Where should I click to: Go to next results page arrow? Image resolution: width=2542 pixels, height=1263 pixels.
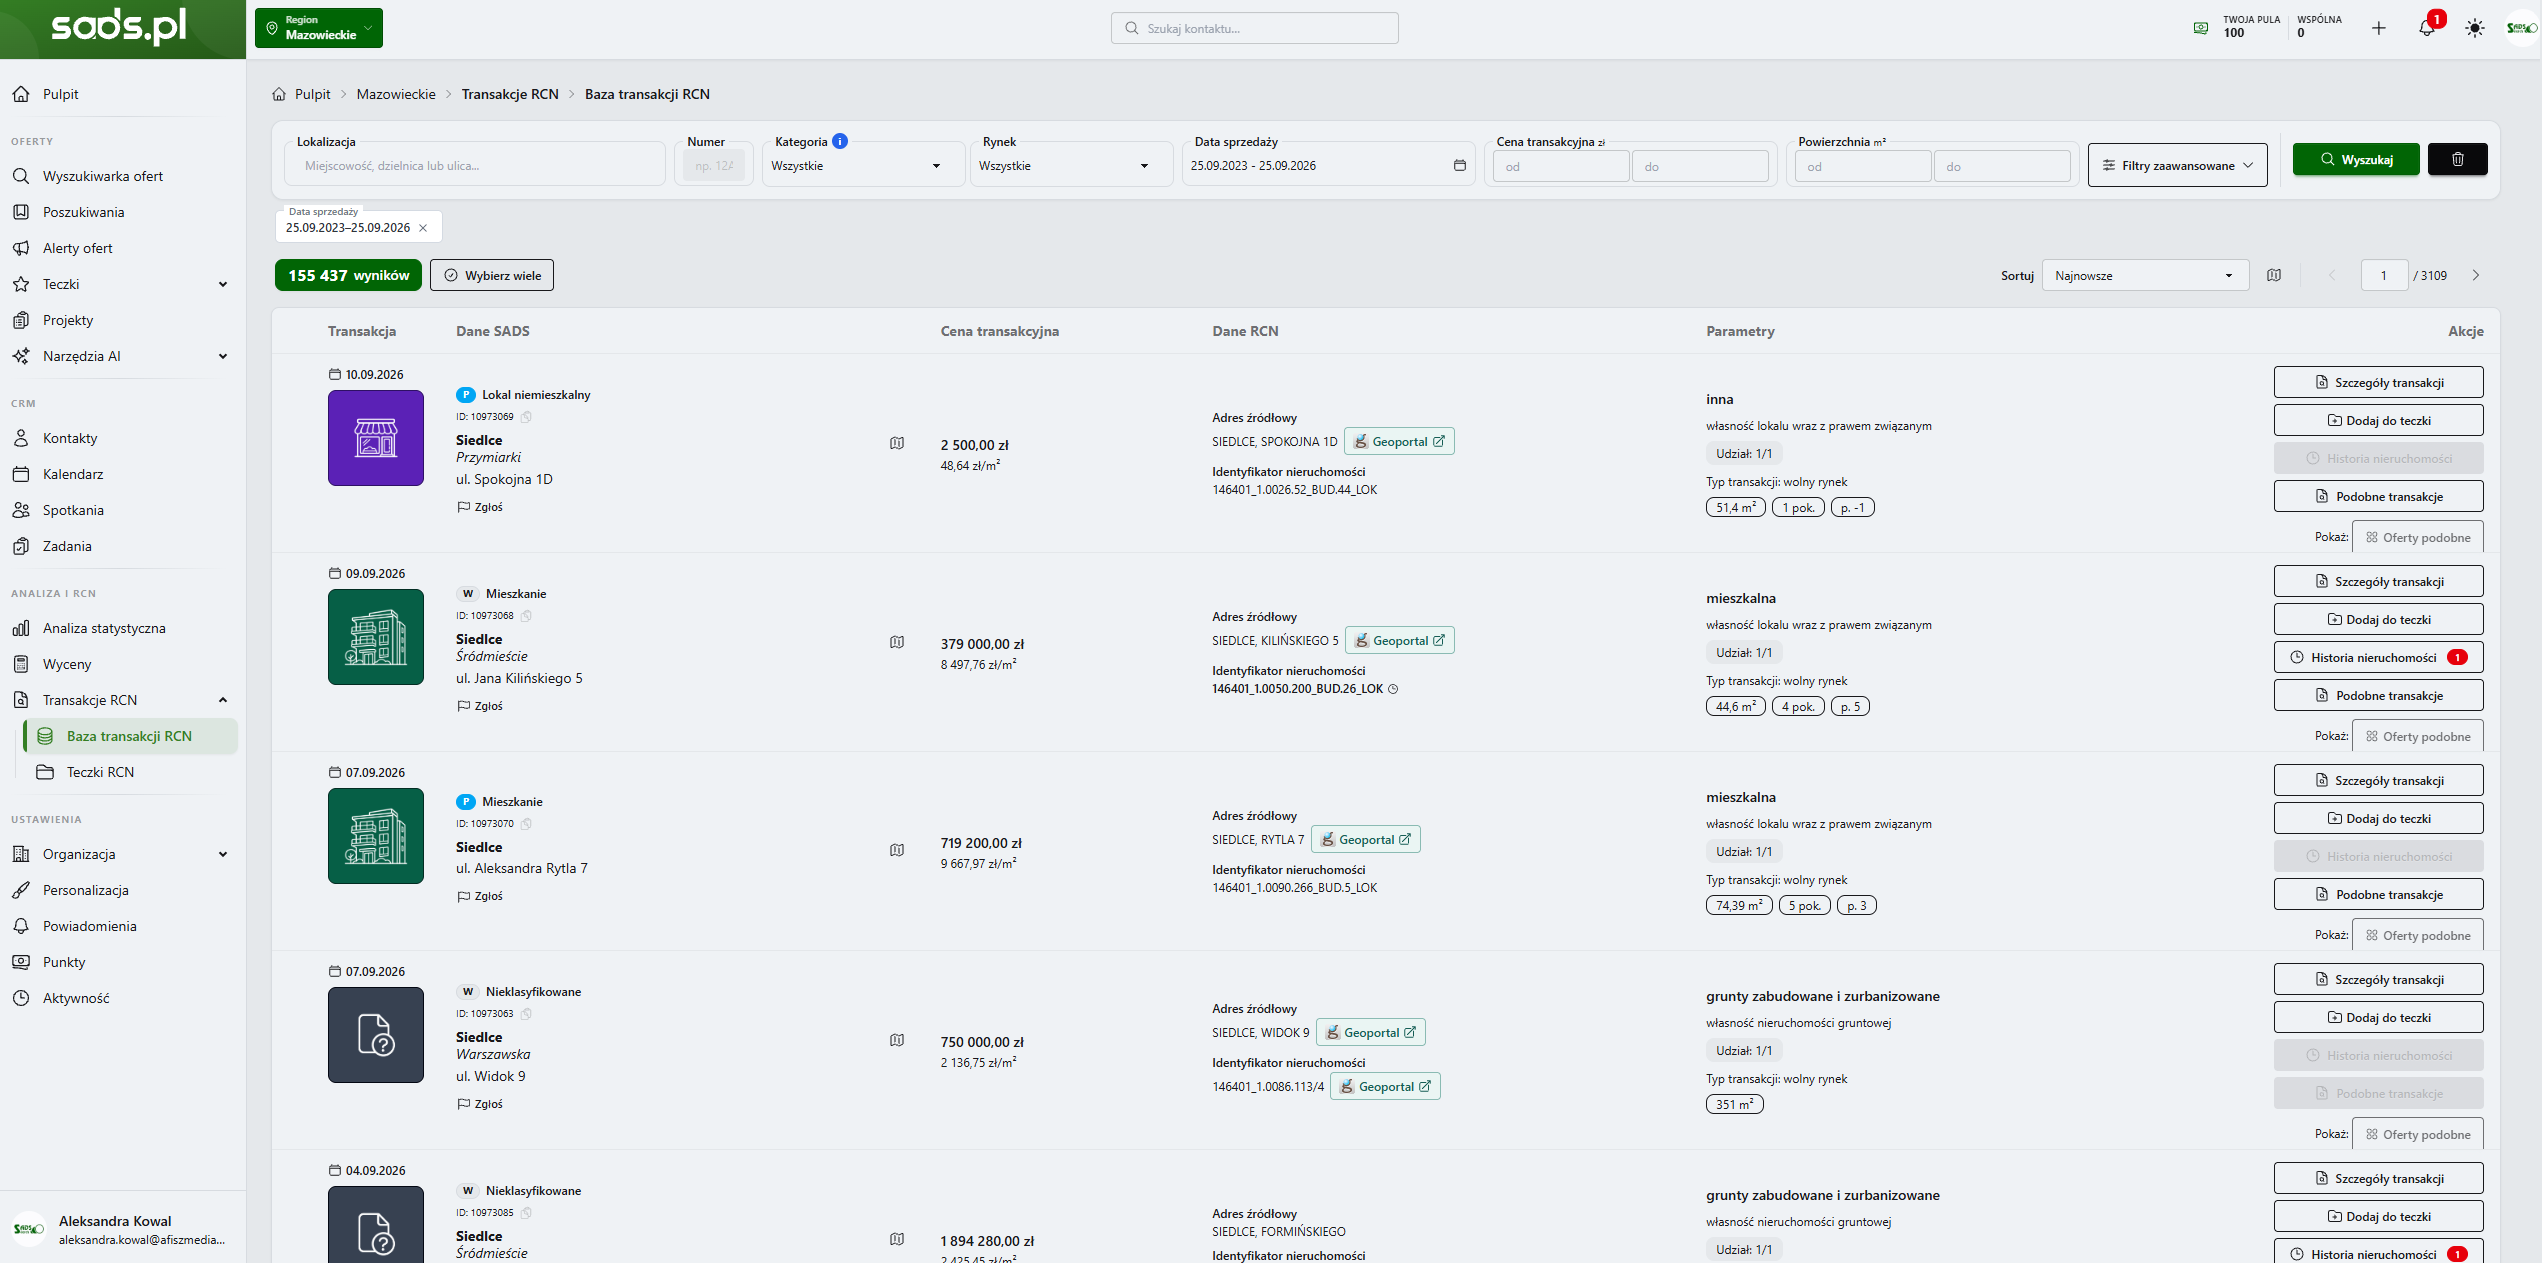coord(2476,275)
